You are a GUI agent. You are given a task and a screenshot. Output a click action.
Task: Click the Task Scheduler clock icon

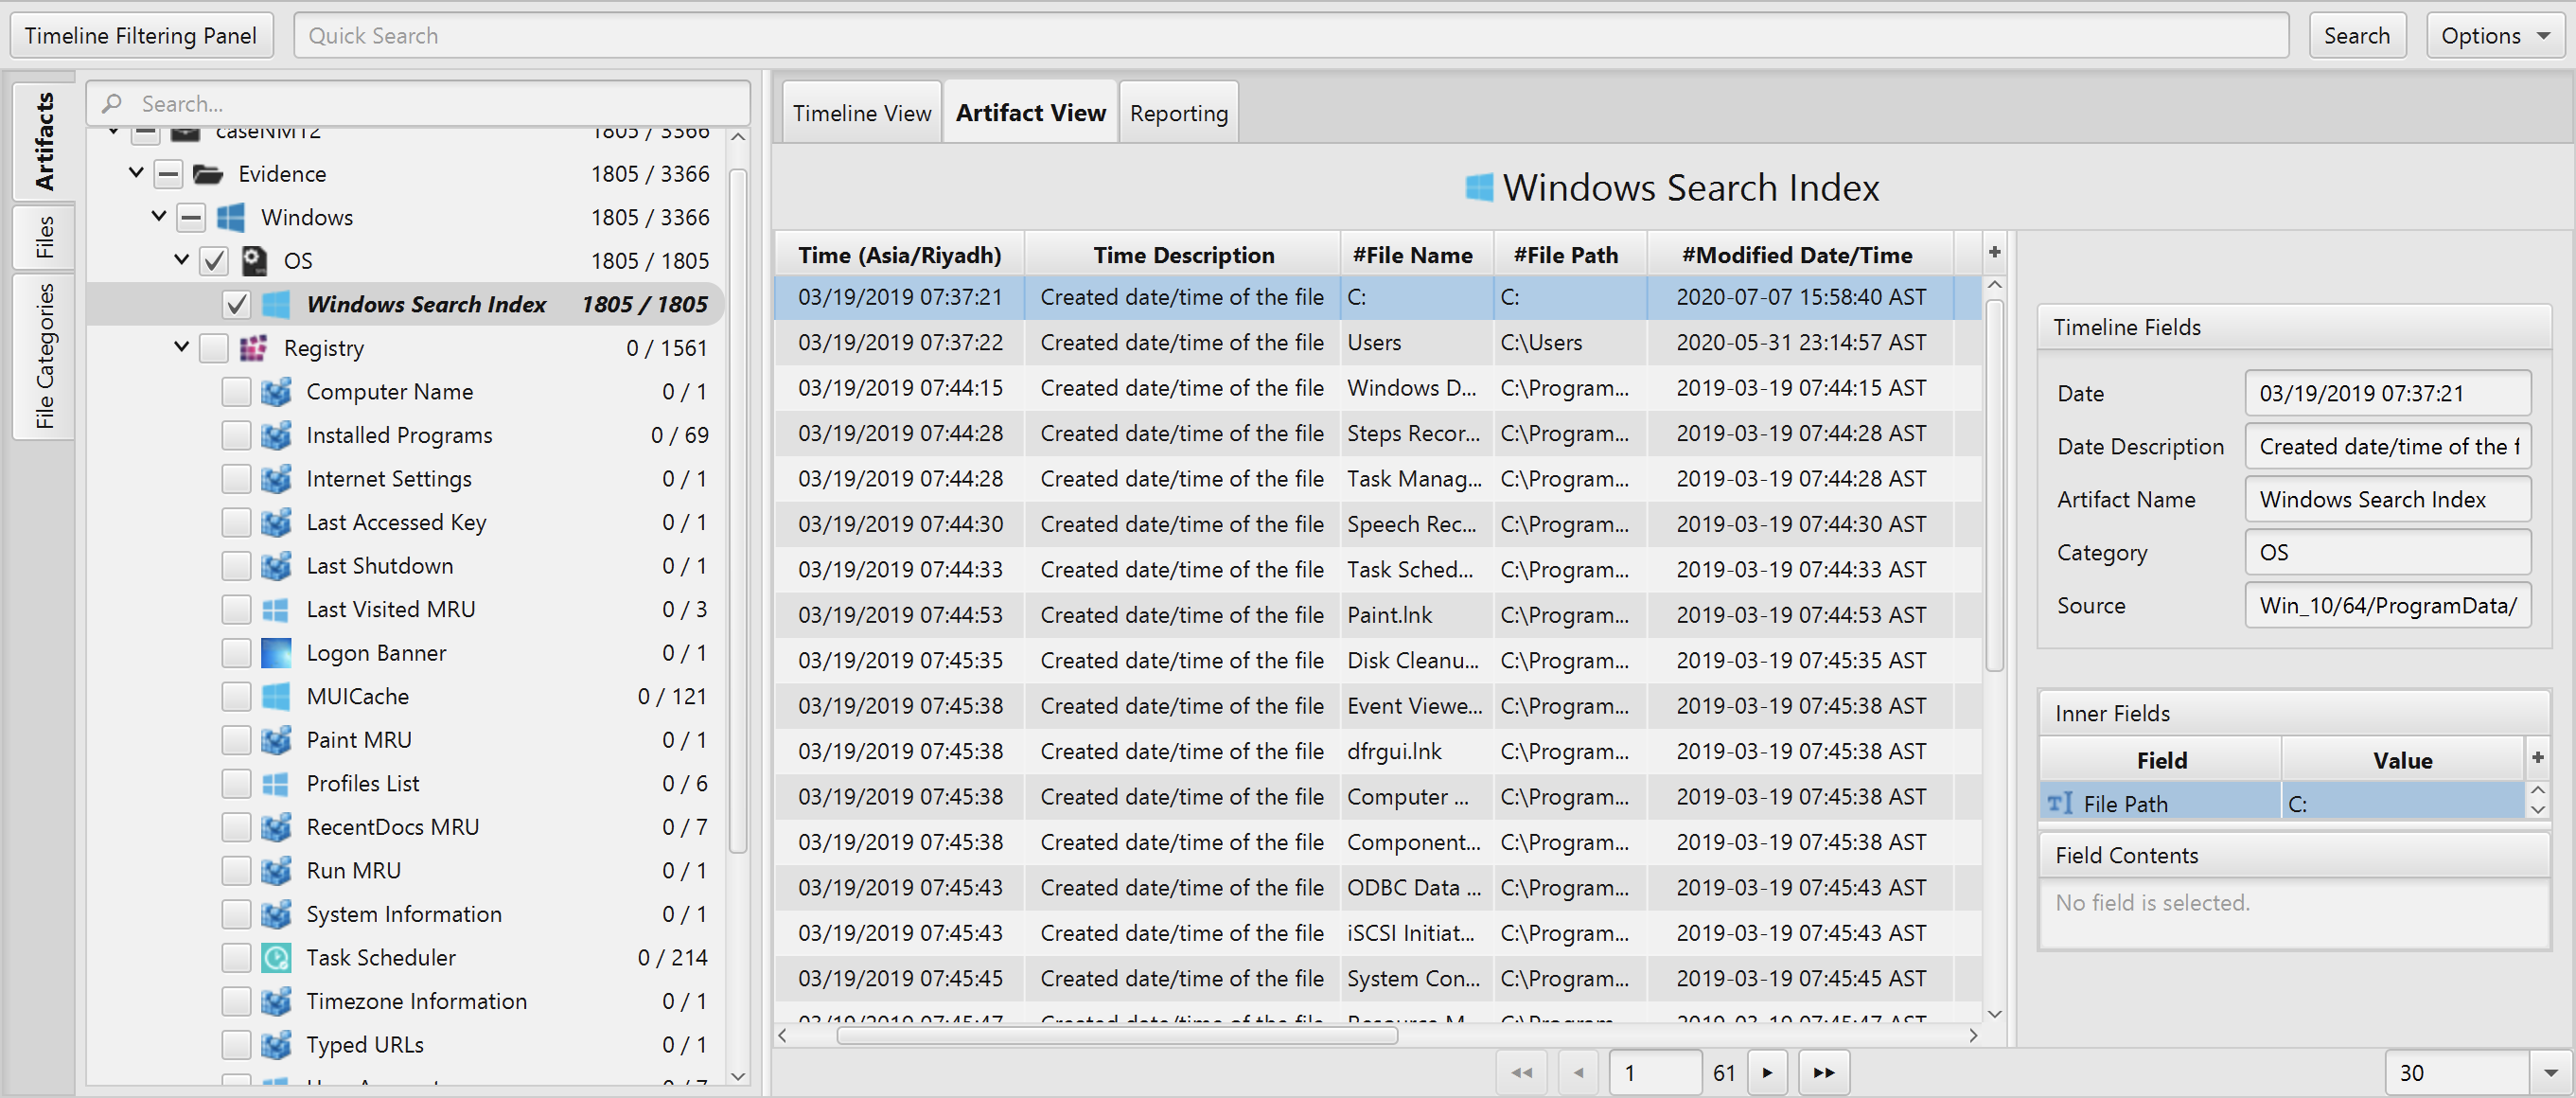(x=276, y=958)
